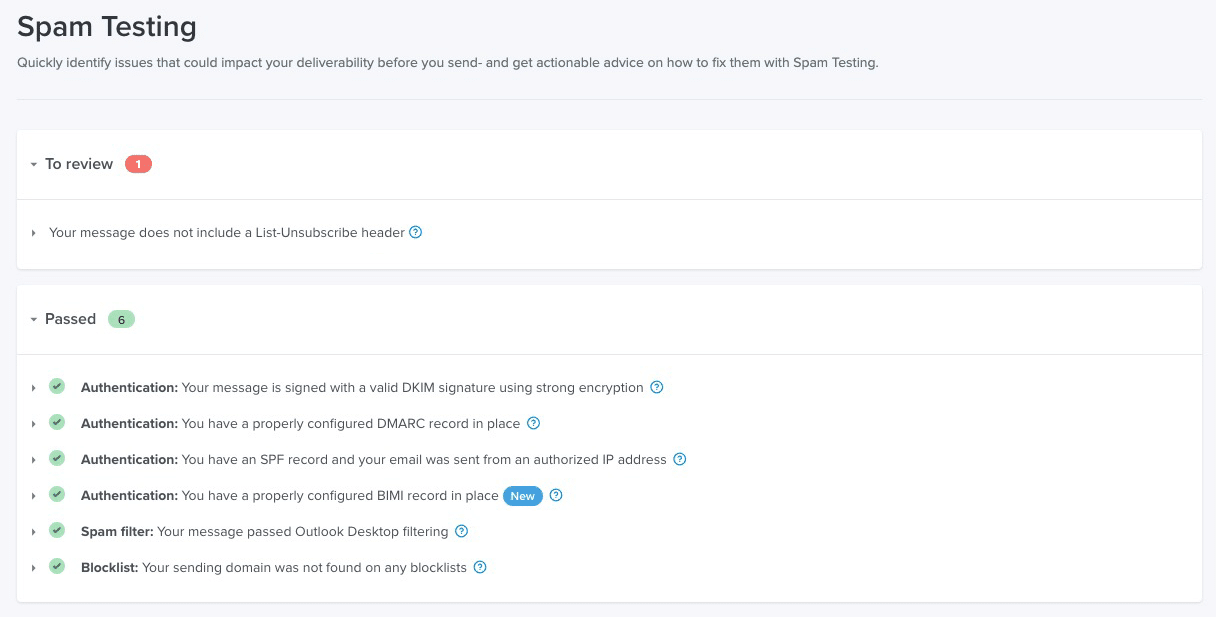
Task: Click the checkmark beside DMARC authentication result
Action: point(57,421)
